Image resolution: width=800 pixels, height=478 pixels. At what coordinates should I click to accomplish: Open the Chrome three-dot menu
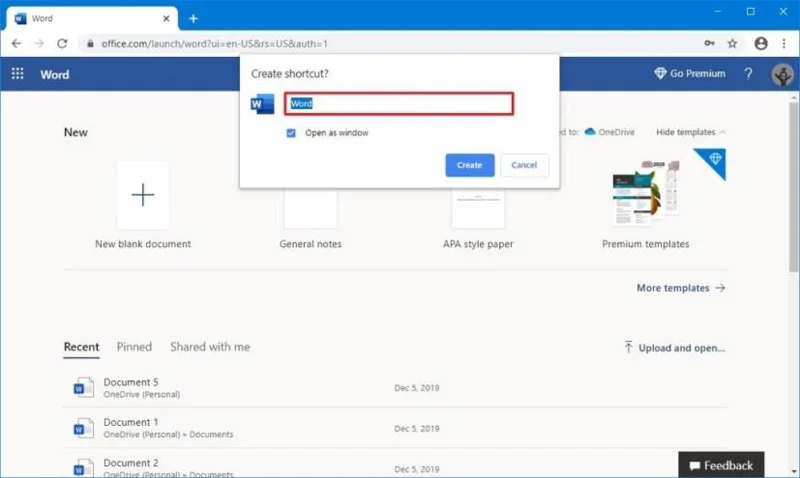pos(784,43)
